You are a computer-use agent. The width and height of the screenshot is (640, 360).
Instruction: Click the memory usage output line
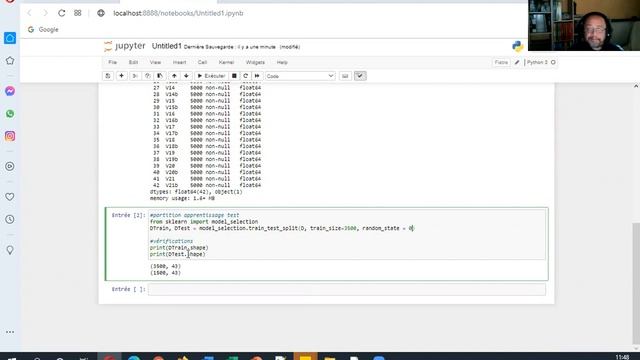tap(182, 198)
